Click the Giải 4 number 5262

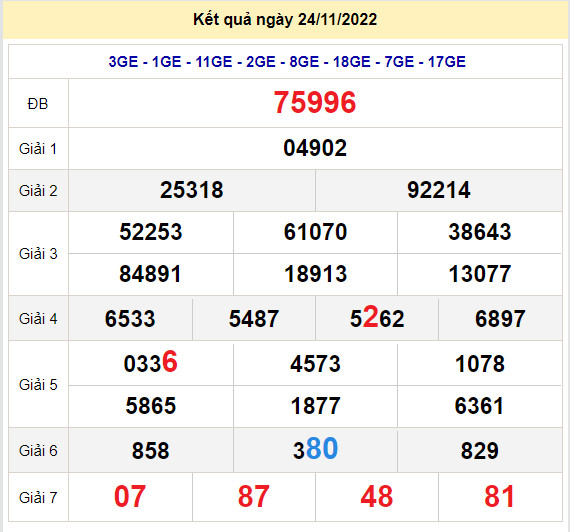tap(377, 317)
